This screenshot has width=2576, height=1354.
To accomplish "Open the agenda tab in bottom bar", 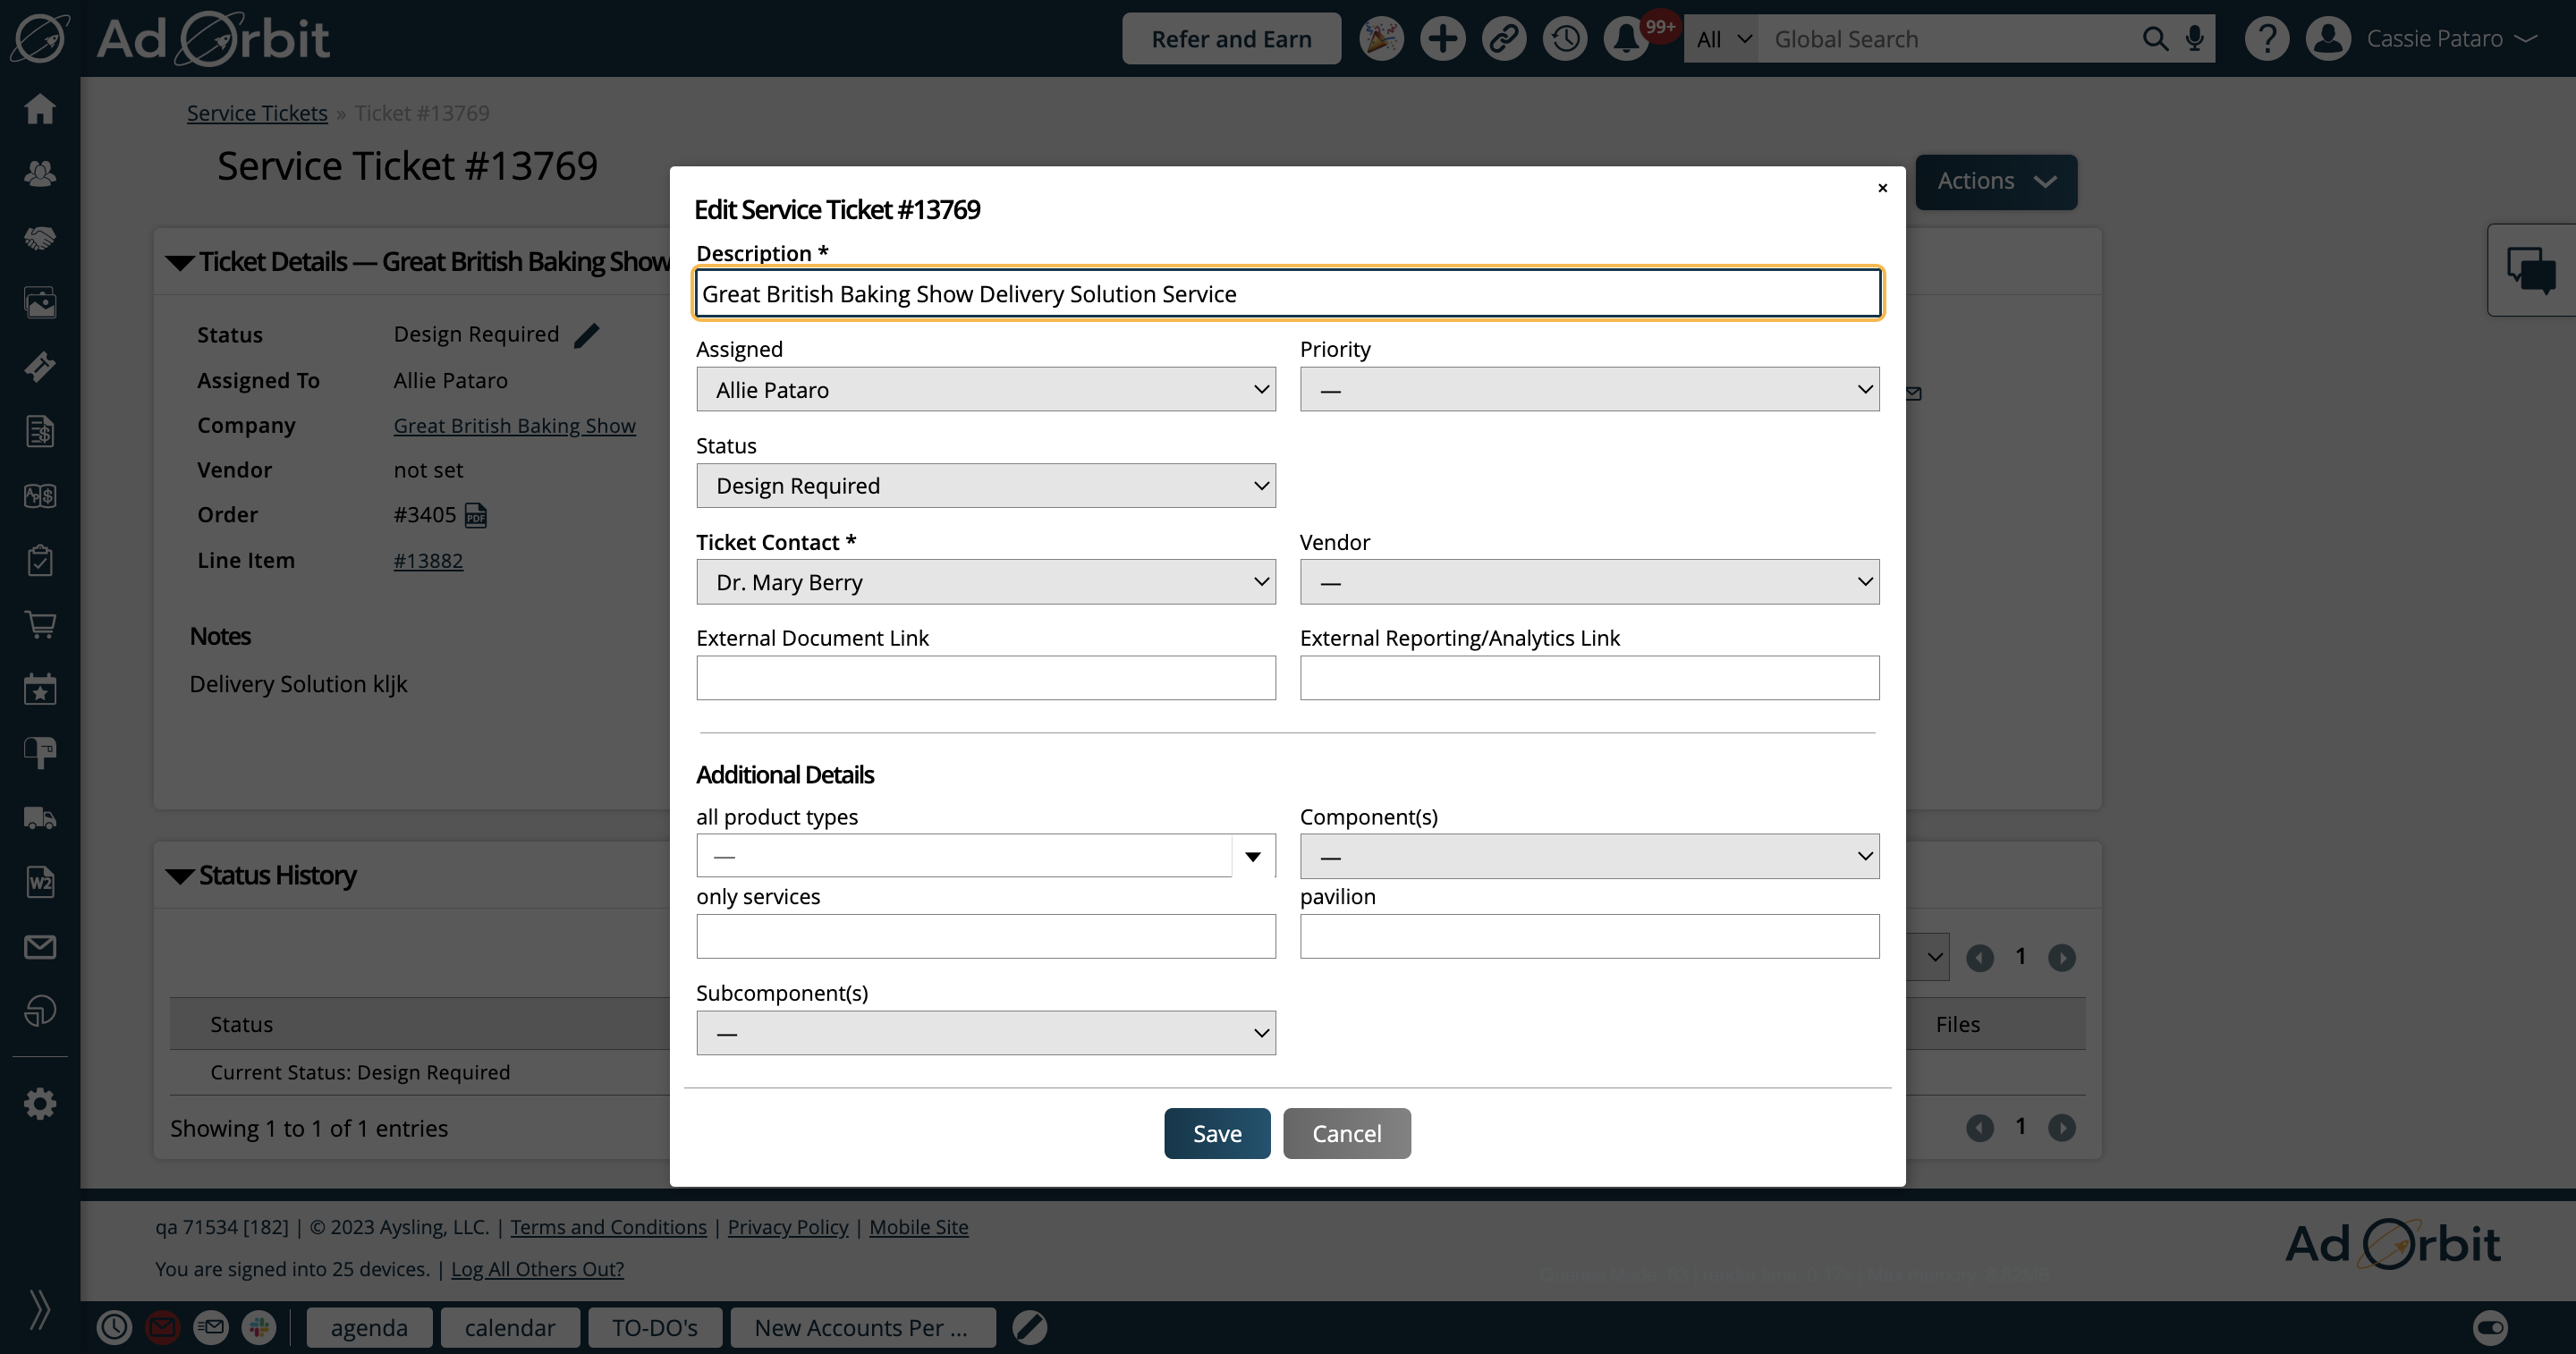I will click(x=369, y=1328).
